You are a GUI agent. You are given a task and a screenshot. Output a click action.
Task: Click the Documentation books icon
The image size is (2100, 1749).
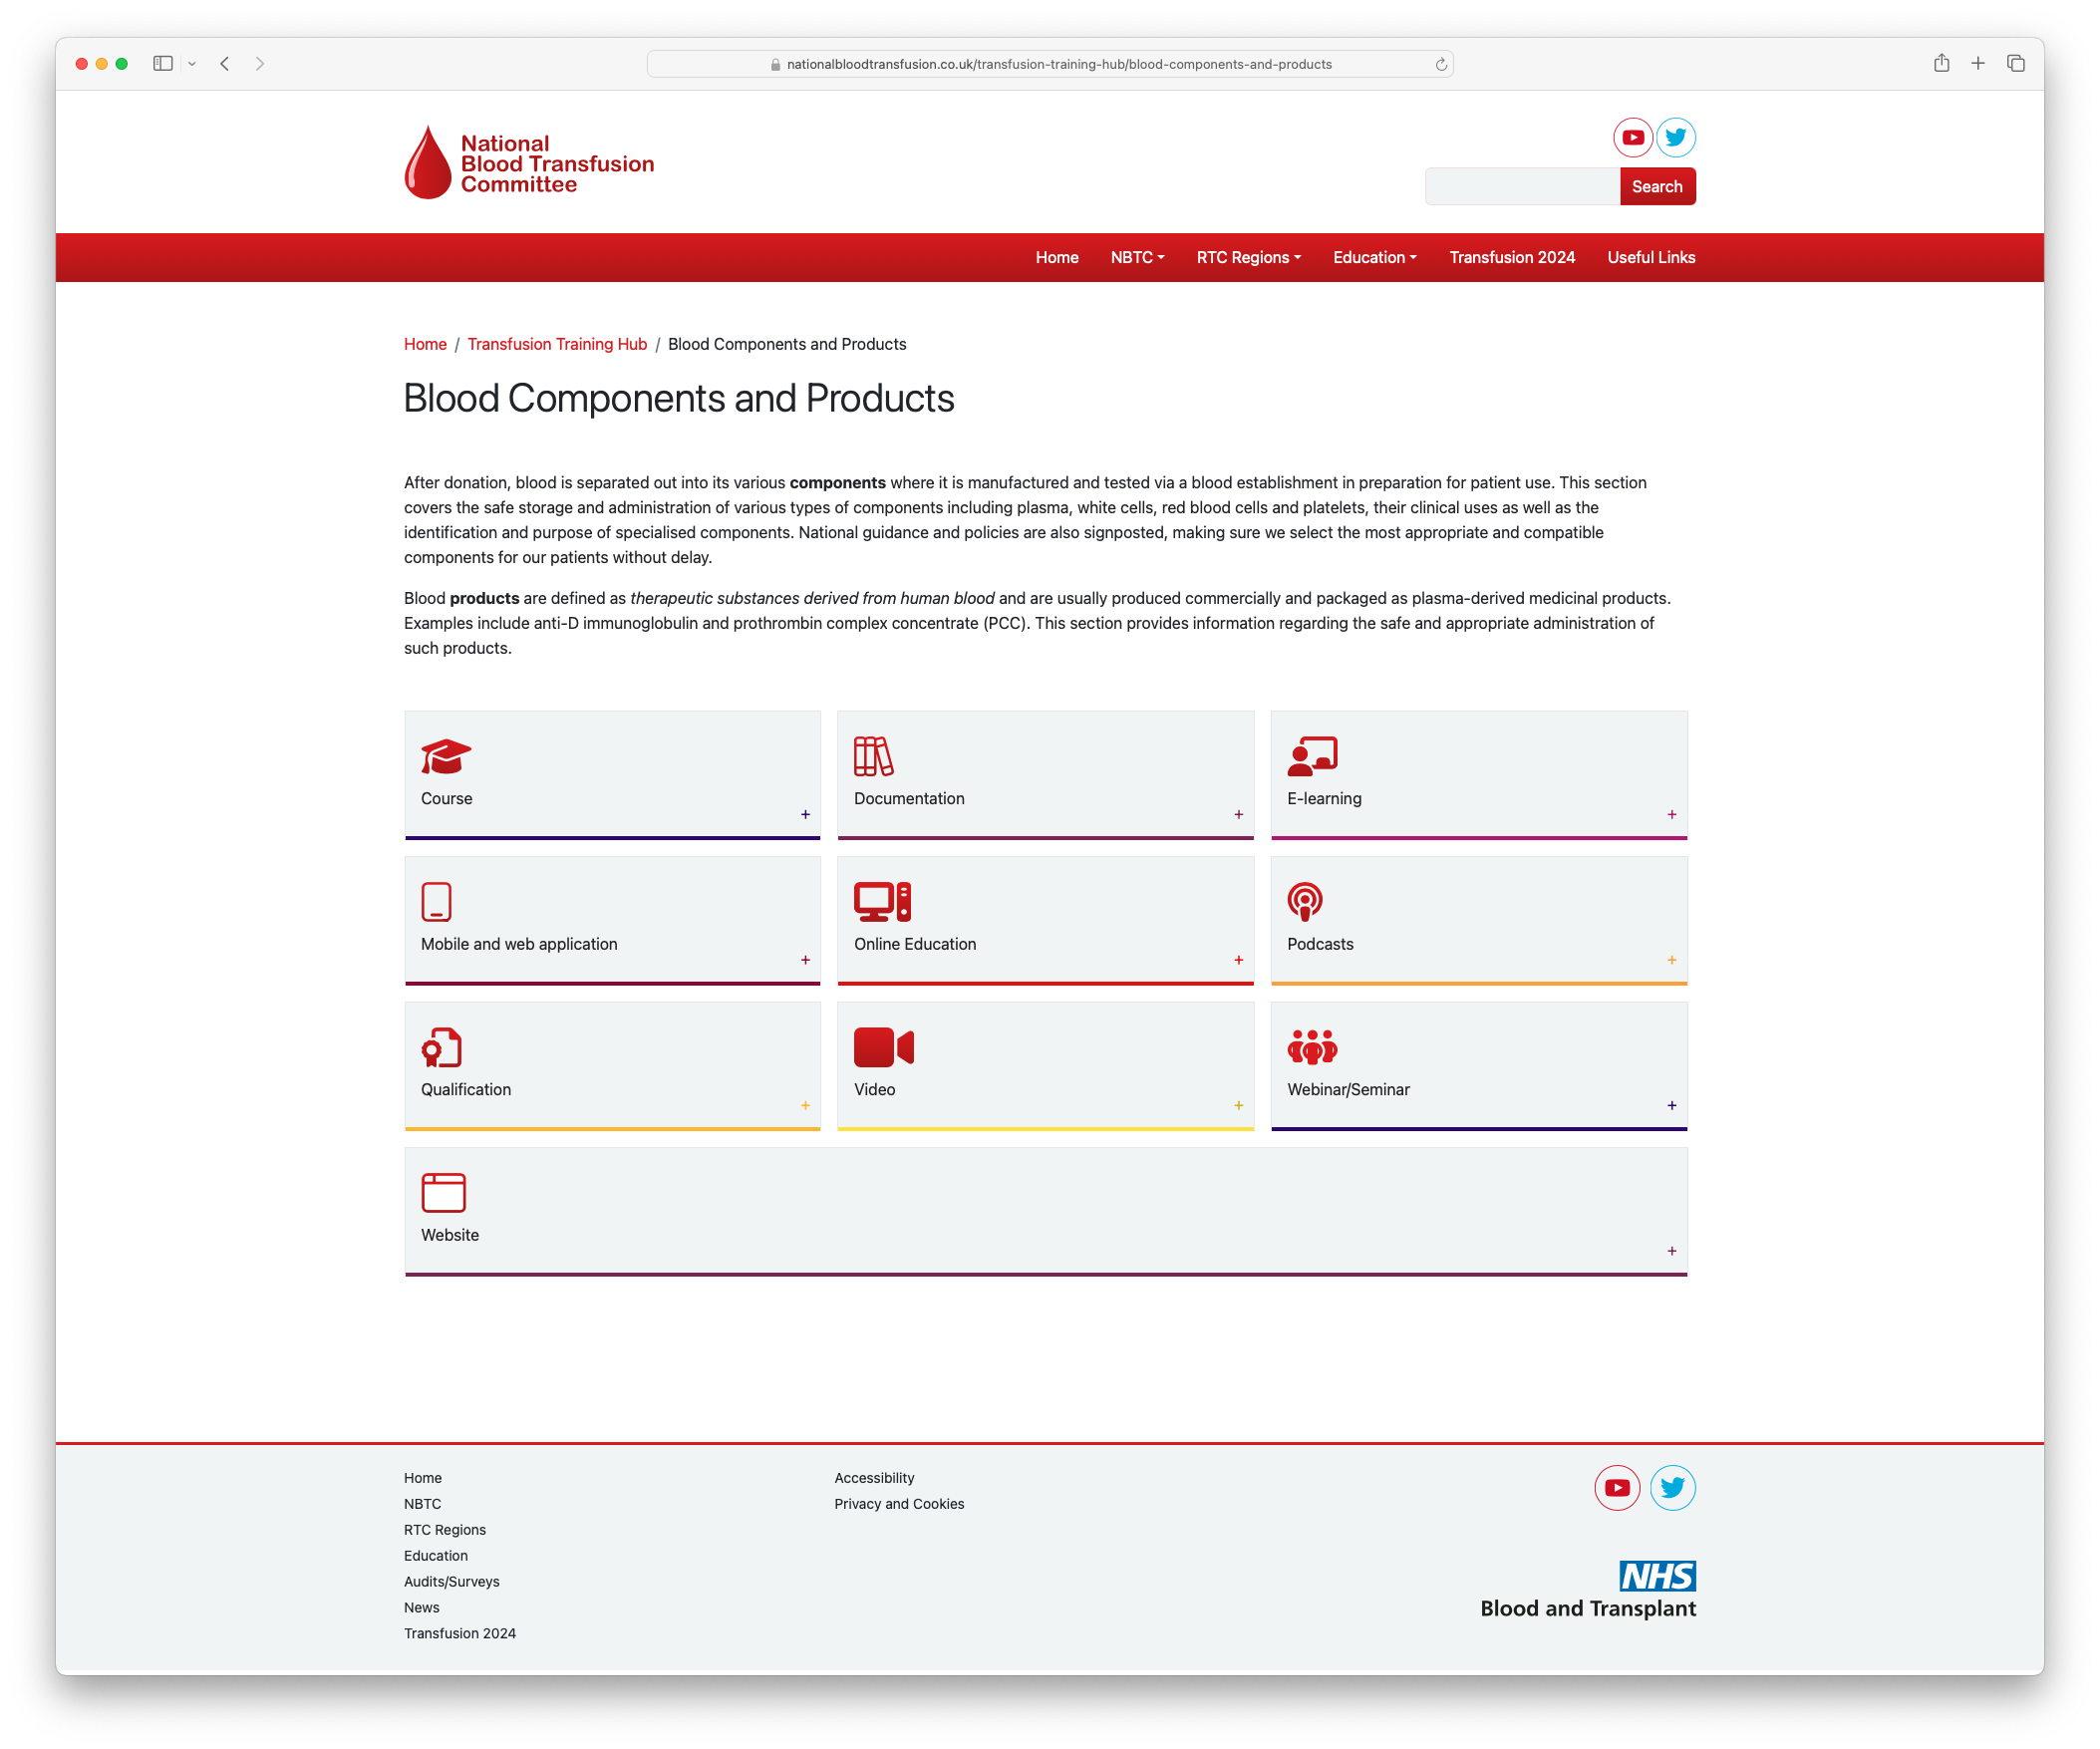(x=872, y=758)
